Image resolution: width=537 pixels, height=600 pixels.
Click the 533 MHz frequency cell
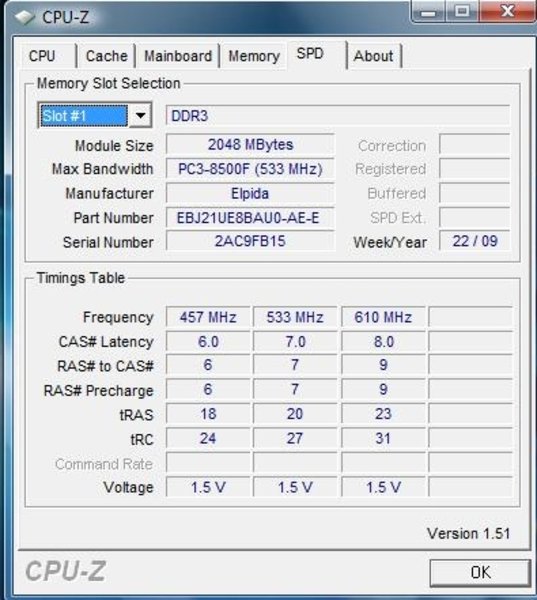click(295, 317)
